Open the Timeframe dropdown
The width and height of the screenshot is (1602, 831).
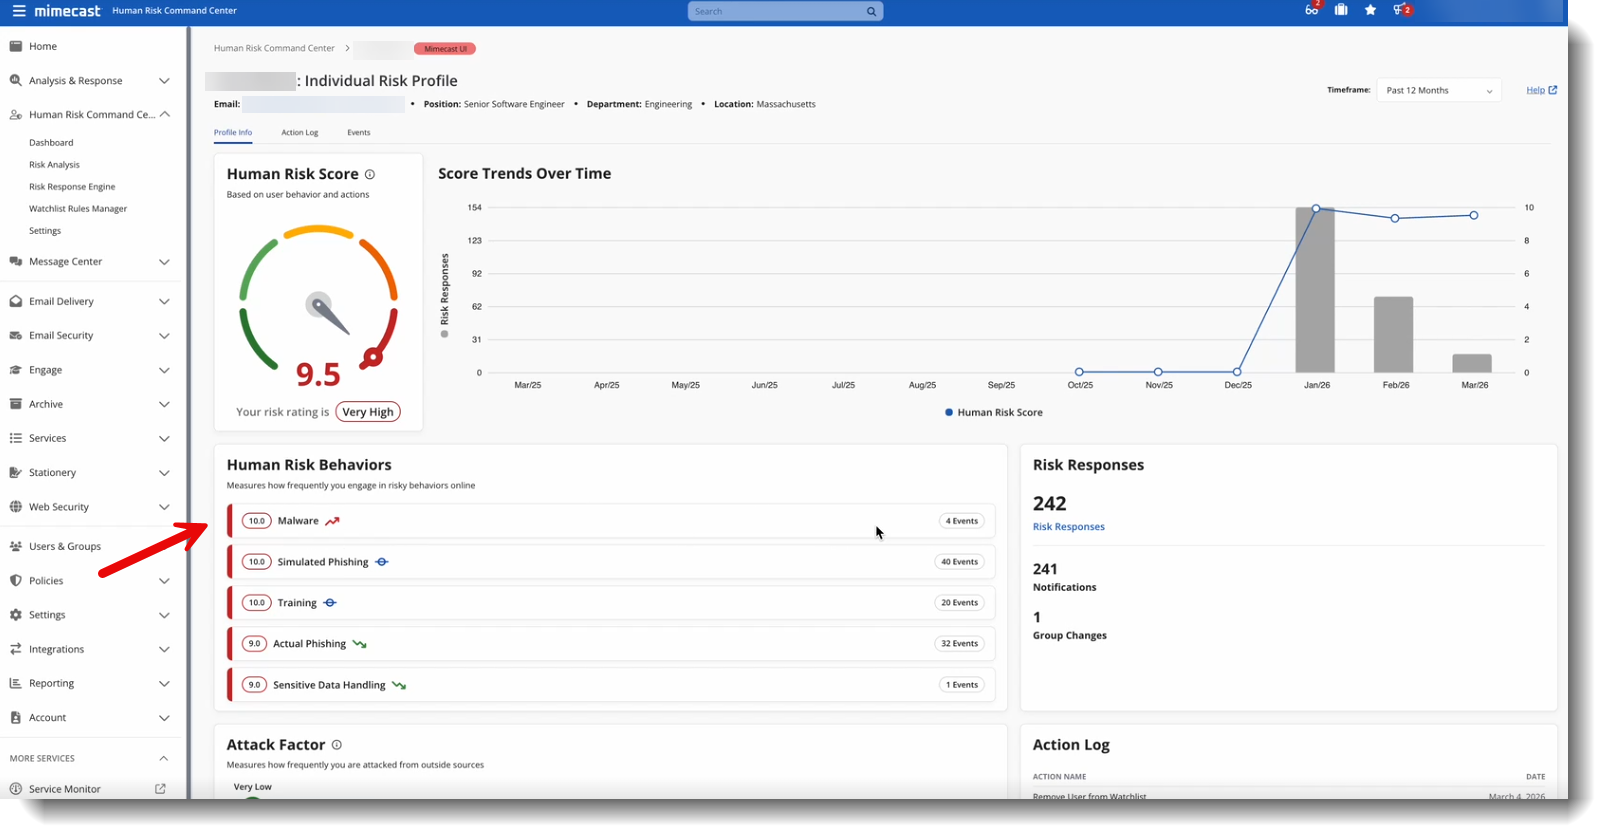click(1438, 91)
